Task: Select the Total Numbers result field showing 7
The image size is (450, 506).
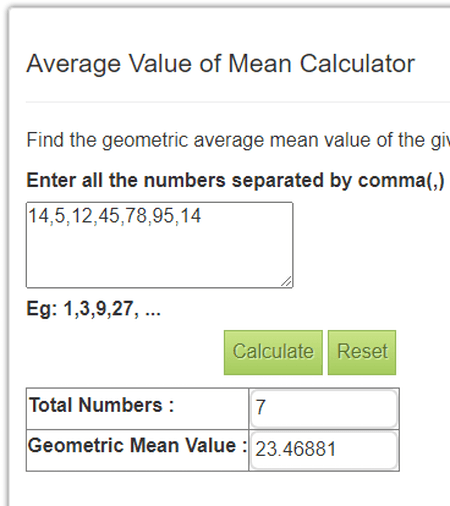Action: pos(324,409)
